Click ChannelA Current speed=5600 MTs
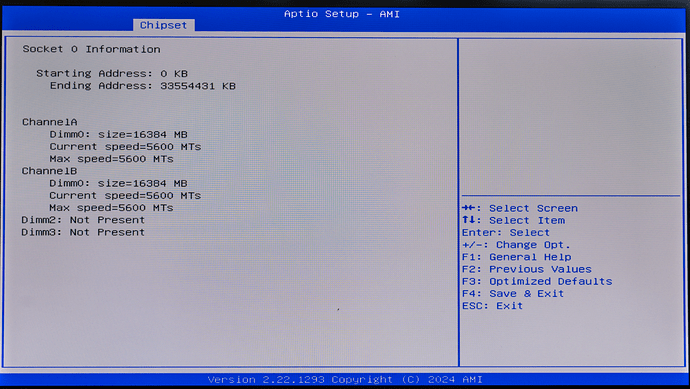 pyautogui.click(x=125, y=147)
